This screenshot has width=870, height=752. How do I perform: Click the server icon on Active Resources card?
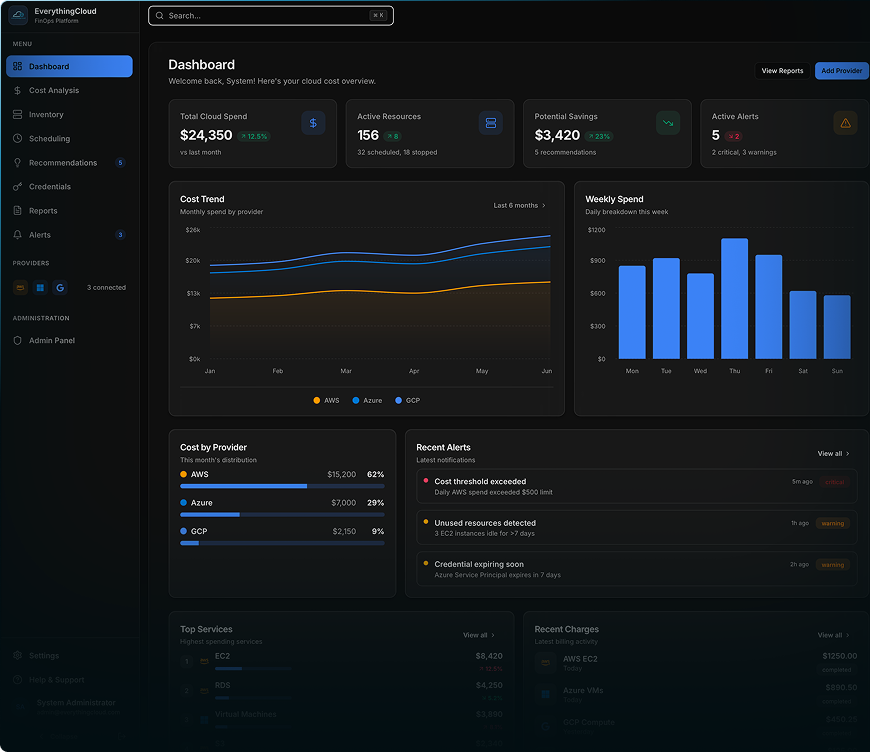click(490, 123)
